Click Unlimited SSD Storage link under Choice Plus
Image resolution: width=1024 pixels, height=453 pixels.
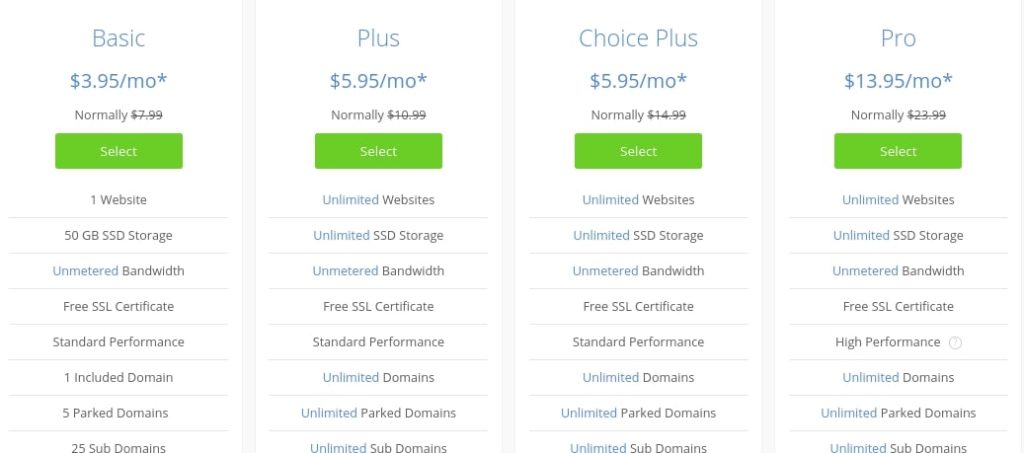click(601, 236)
